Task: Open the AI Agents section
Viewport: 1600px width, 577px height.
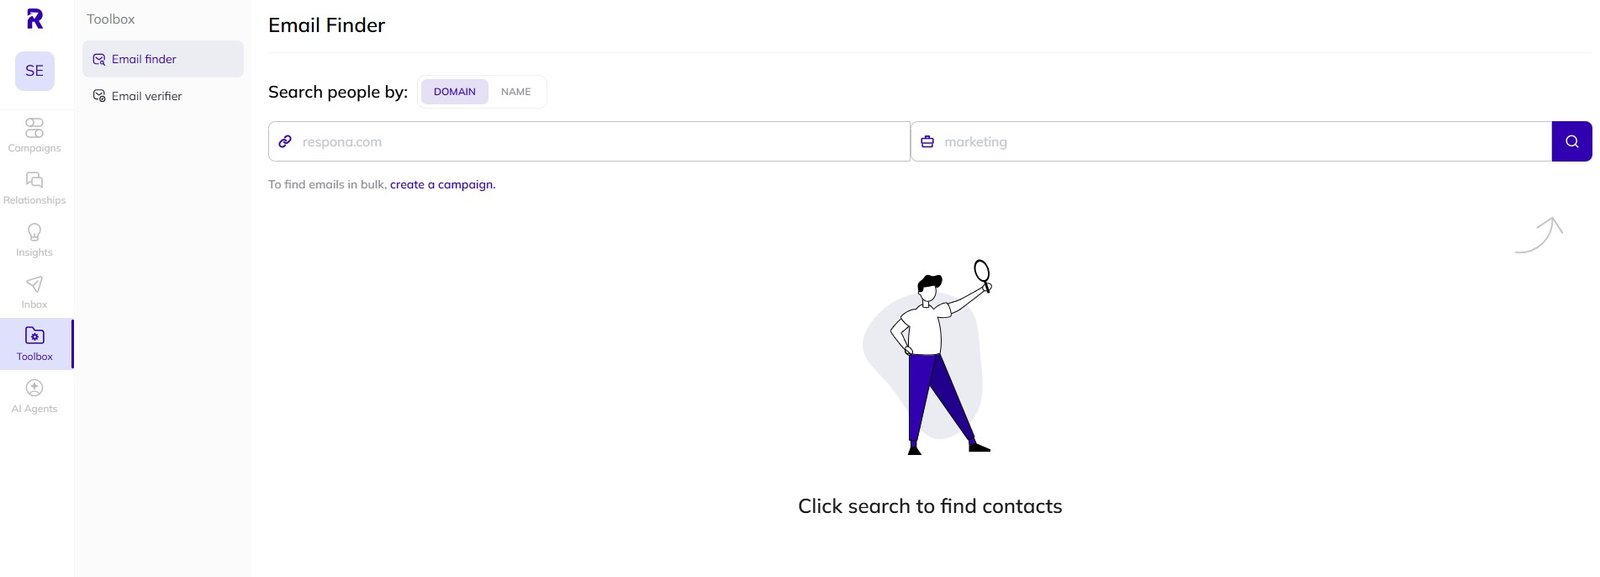Action: (34, 395)
